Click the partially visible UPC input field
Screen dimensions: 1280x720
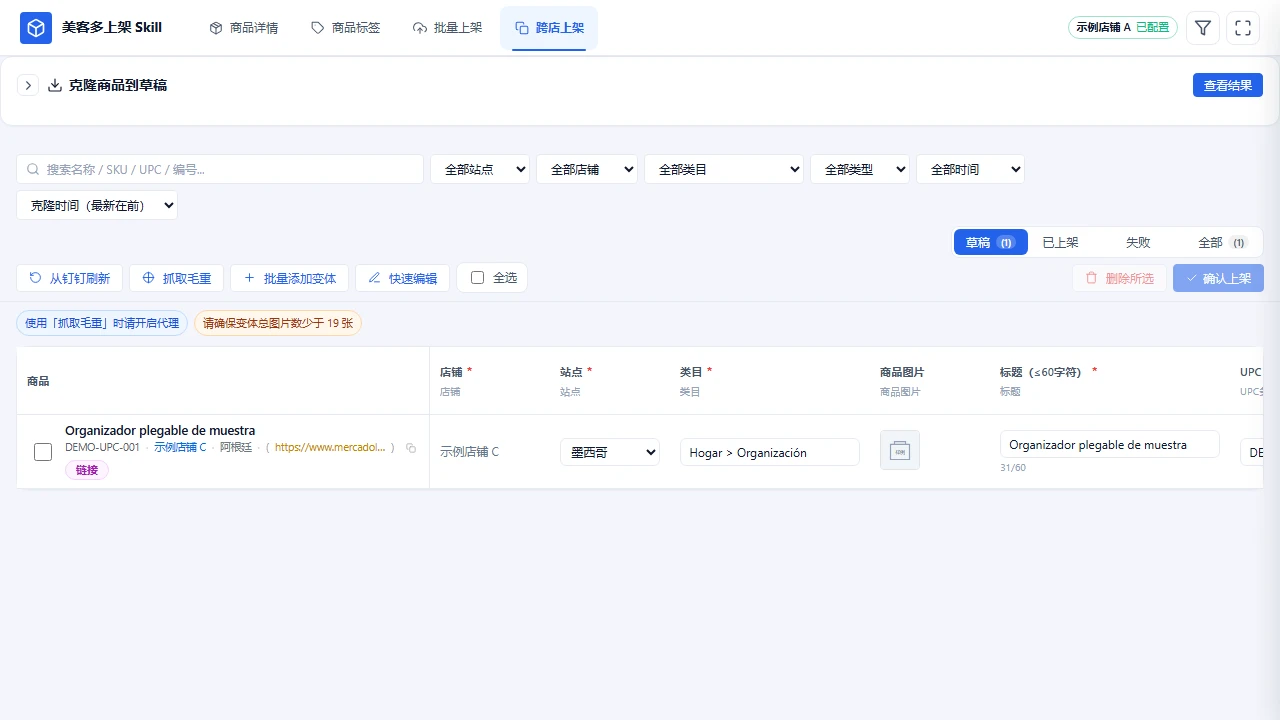point(1252,452)
